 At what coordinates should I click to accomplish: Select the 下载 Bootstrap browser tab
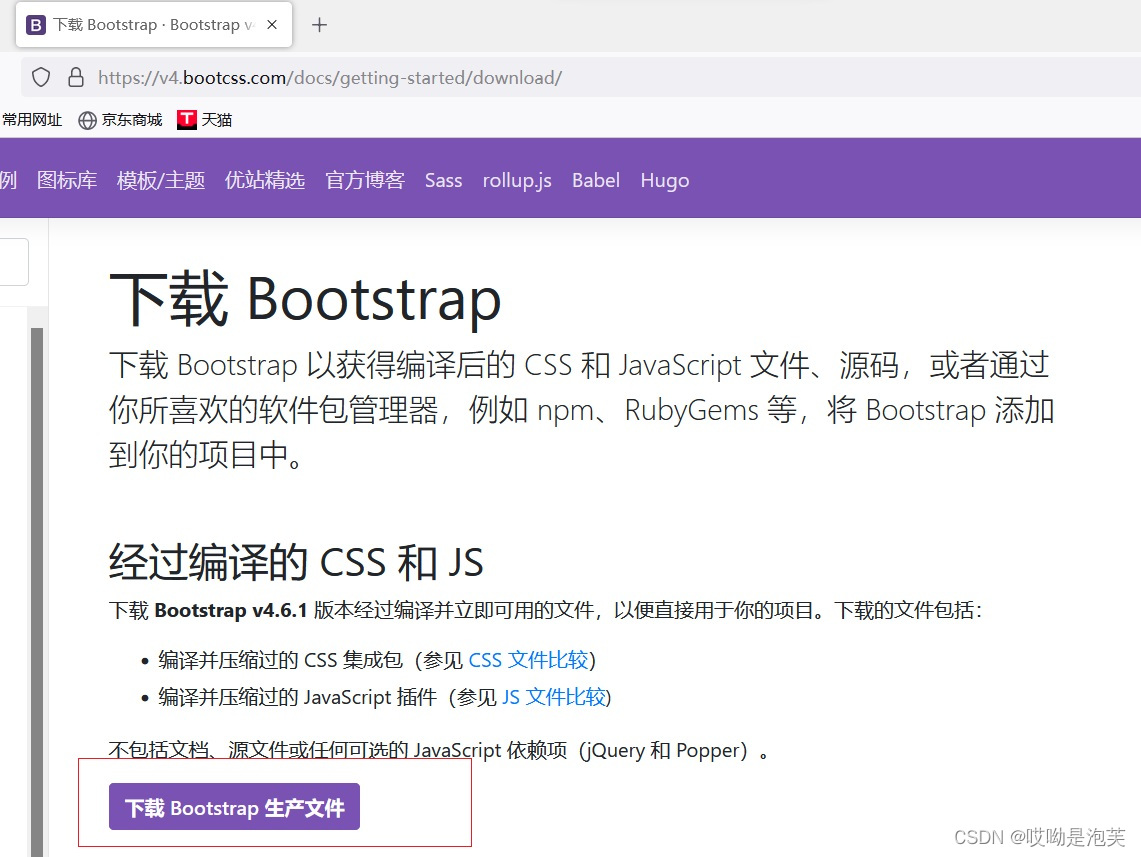(154, 25)
